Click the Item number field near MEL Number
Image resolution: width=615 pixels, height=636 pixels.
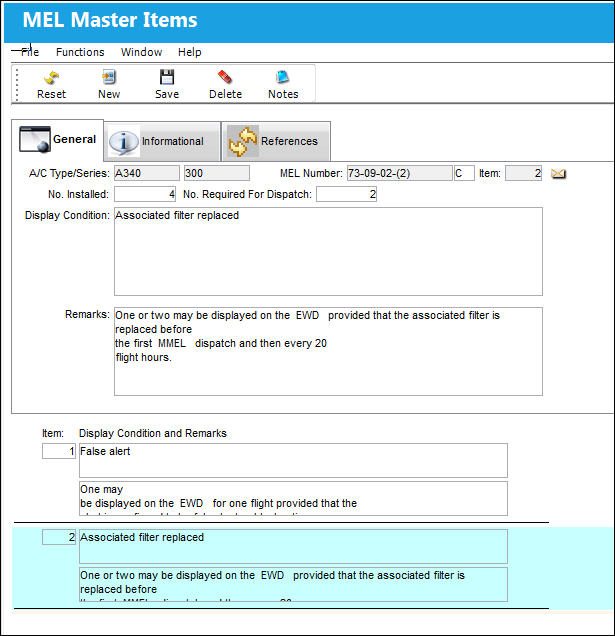point(523,173)
